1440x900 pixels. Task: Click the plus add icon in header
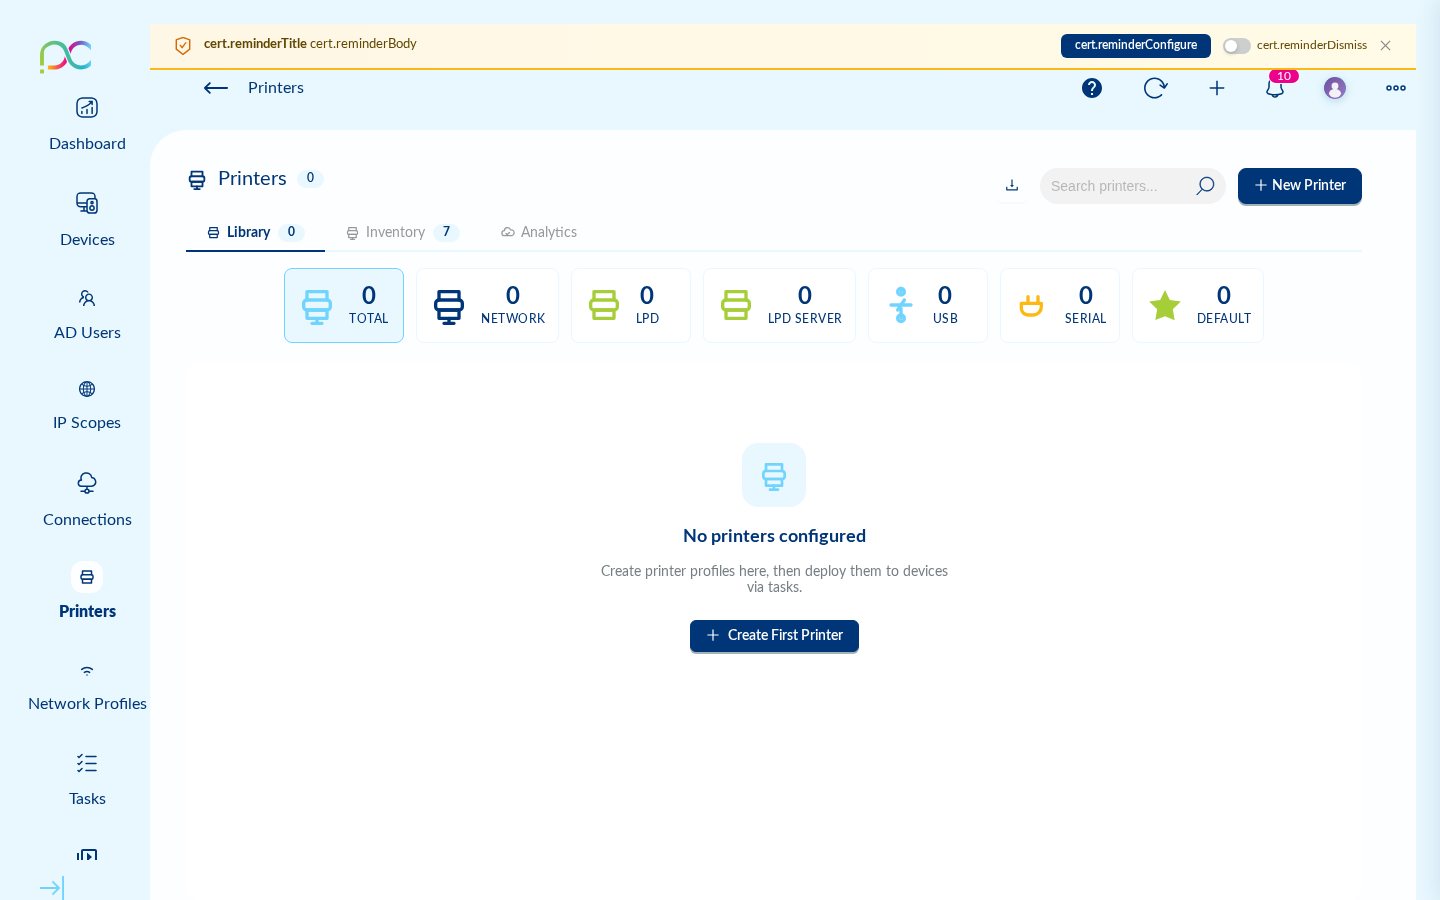point(1217,88)
